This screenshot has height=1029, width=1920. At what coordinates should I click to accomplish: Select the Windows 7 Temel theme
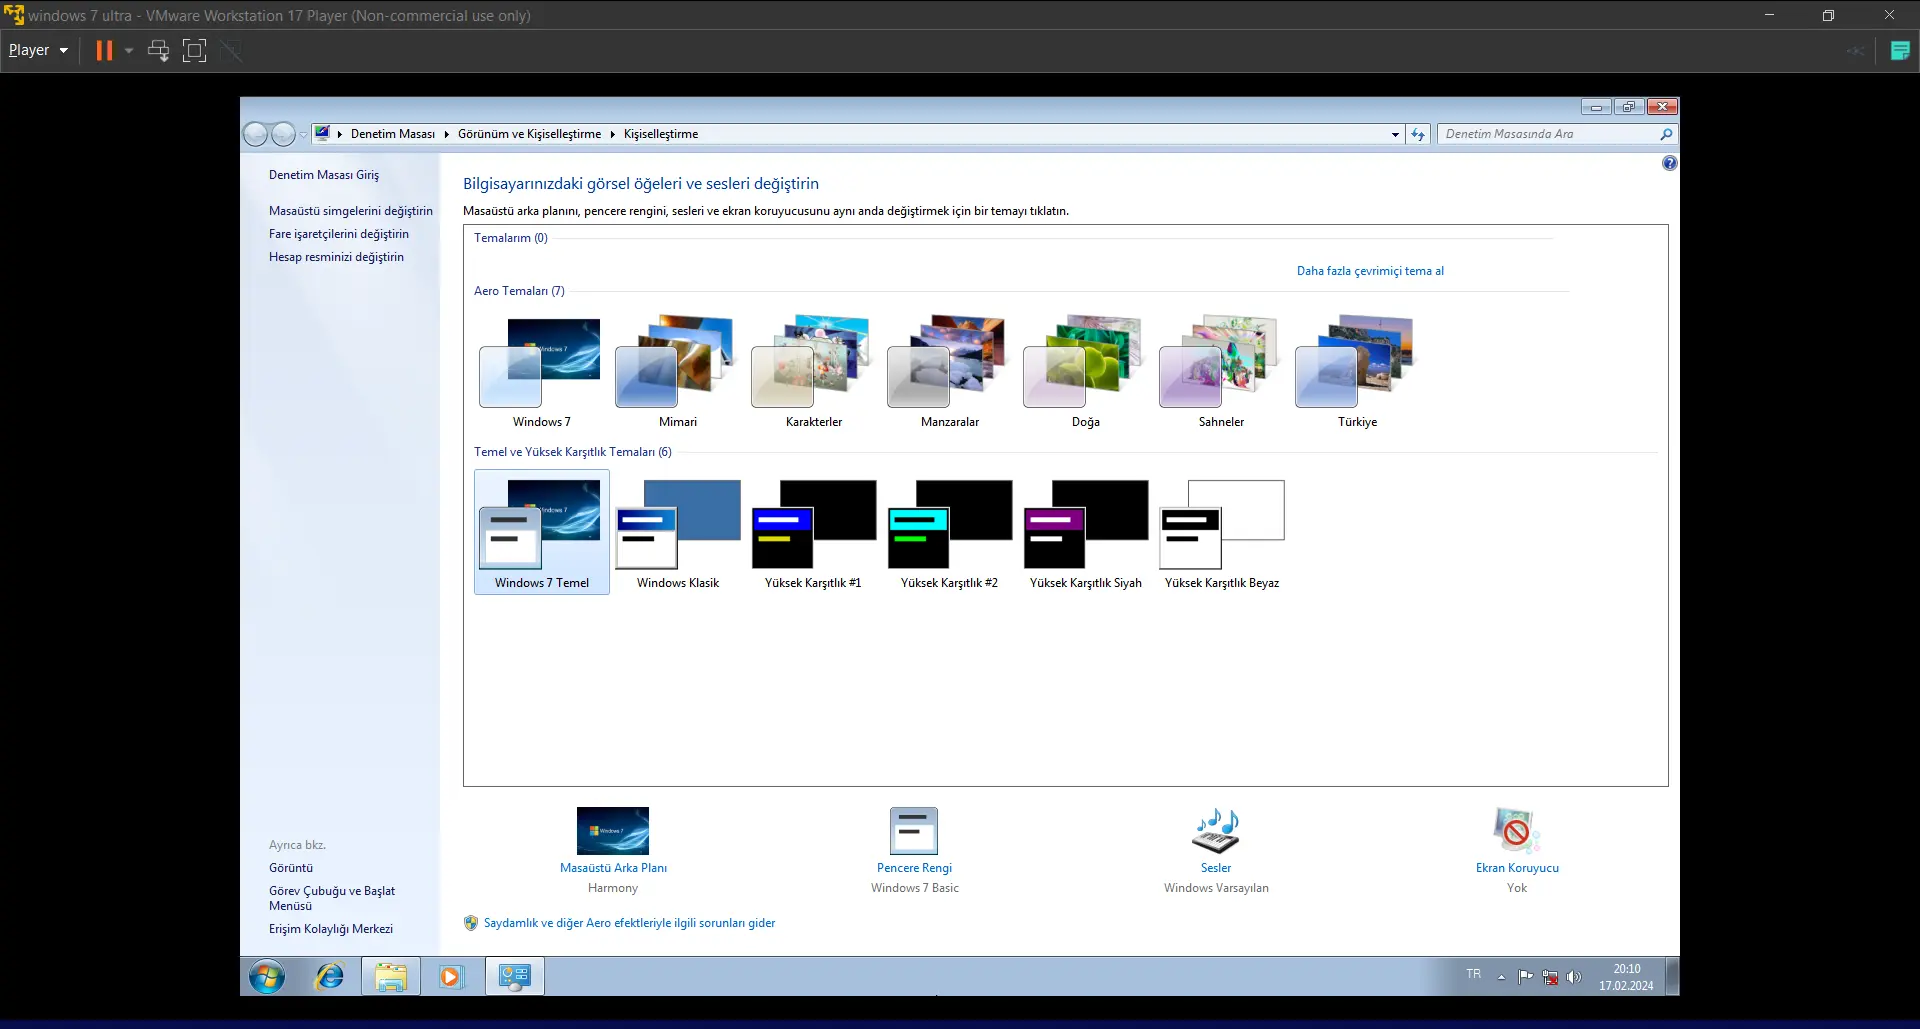tap(542, 533)
